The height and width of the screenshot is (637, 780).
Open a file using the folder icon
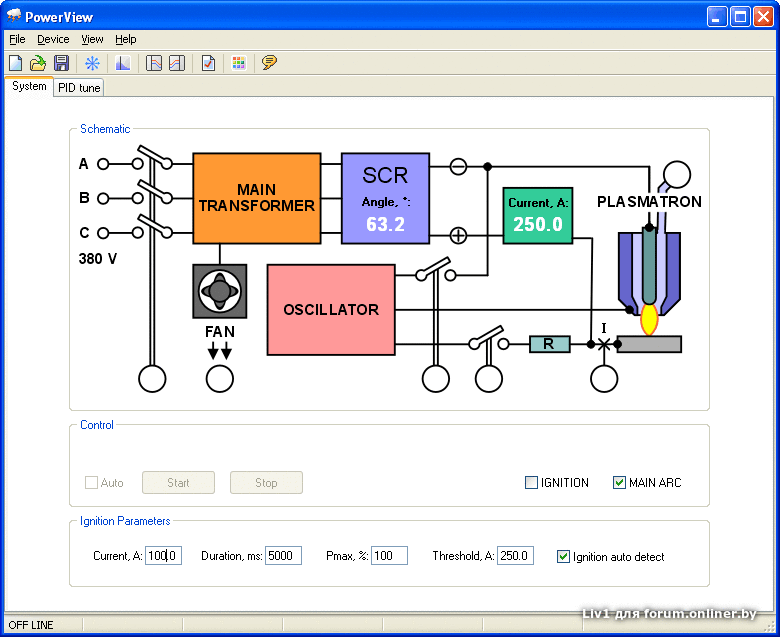(38, 63)
